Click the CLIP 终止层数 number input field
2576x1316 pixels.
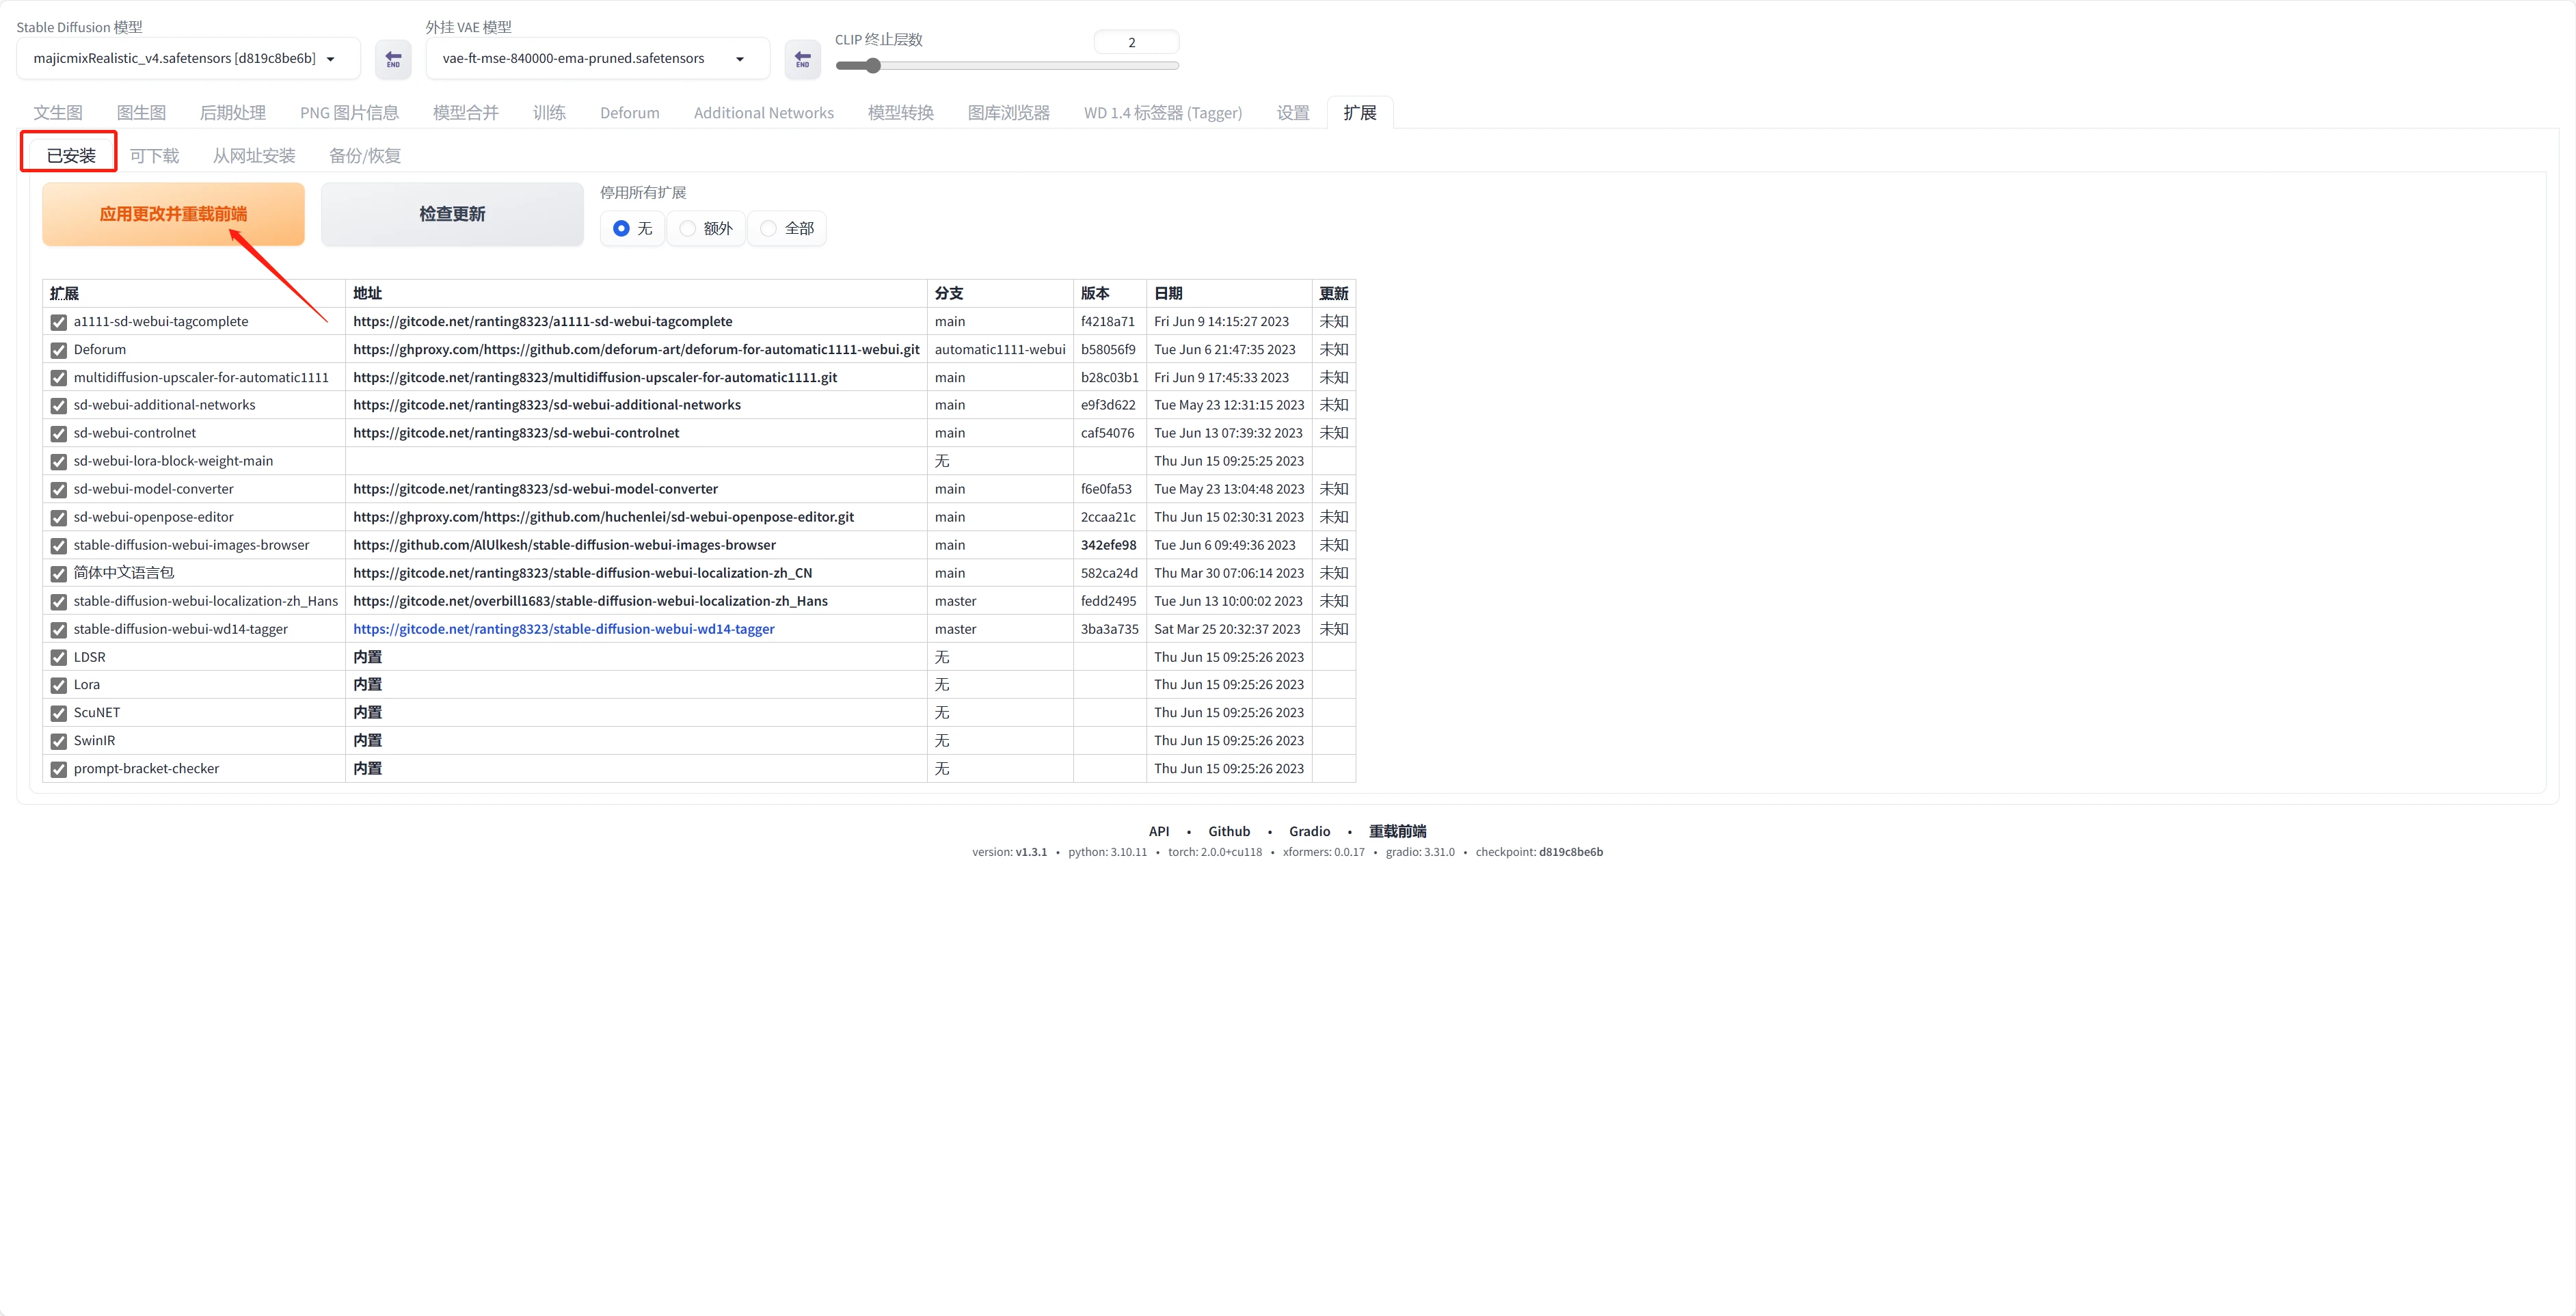tap(1136, 42)
